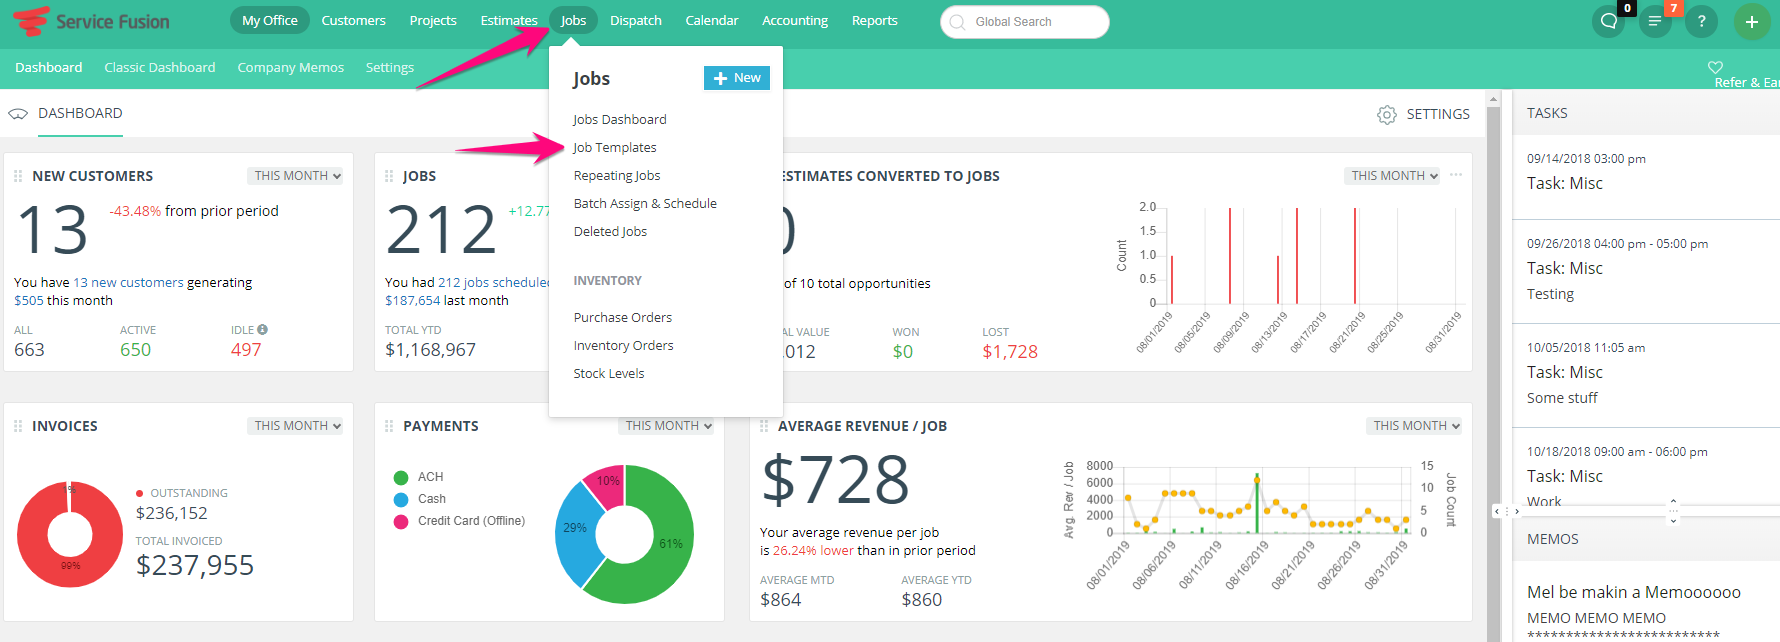Choose Repeating Jobs from Jobs menu

(617, 176)
